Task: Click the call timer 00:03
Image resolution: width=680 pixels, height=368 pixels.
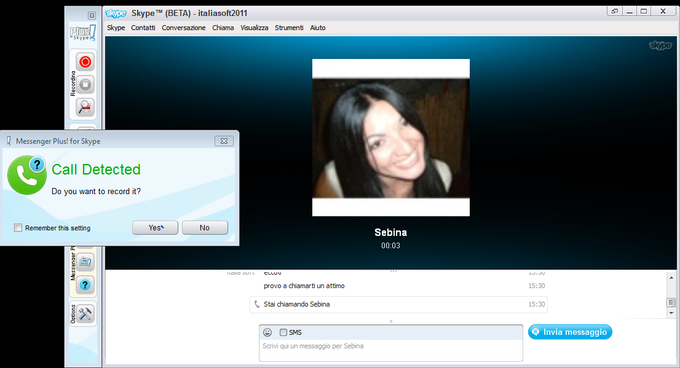Action: pos(391,246)
